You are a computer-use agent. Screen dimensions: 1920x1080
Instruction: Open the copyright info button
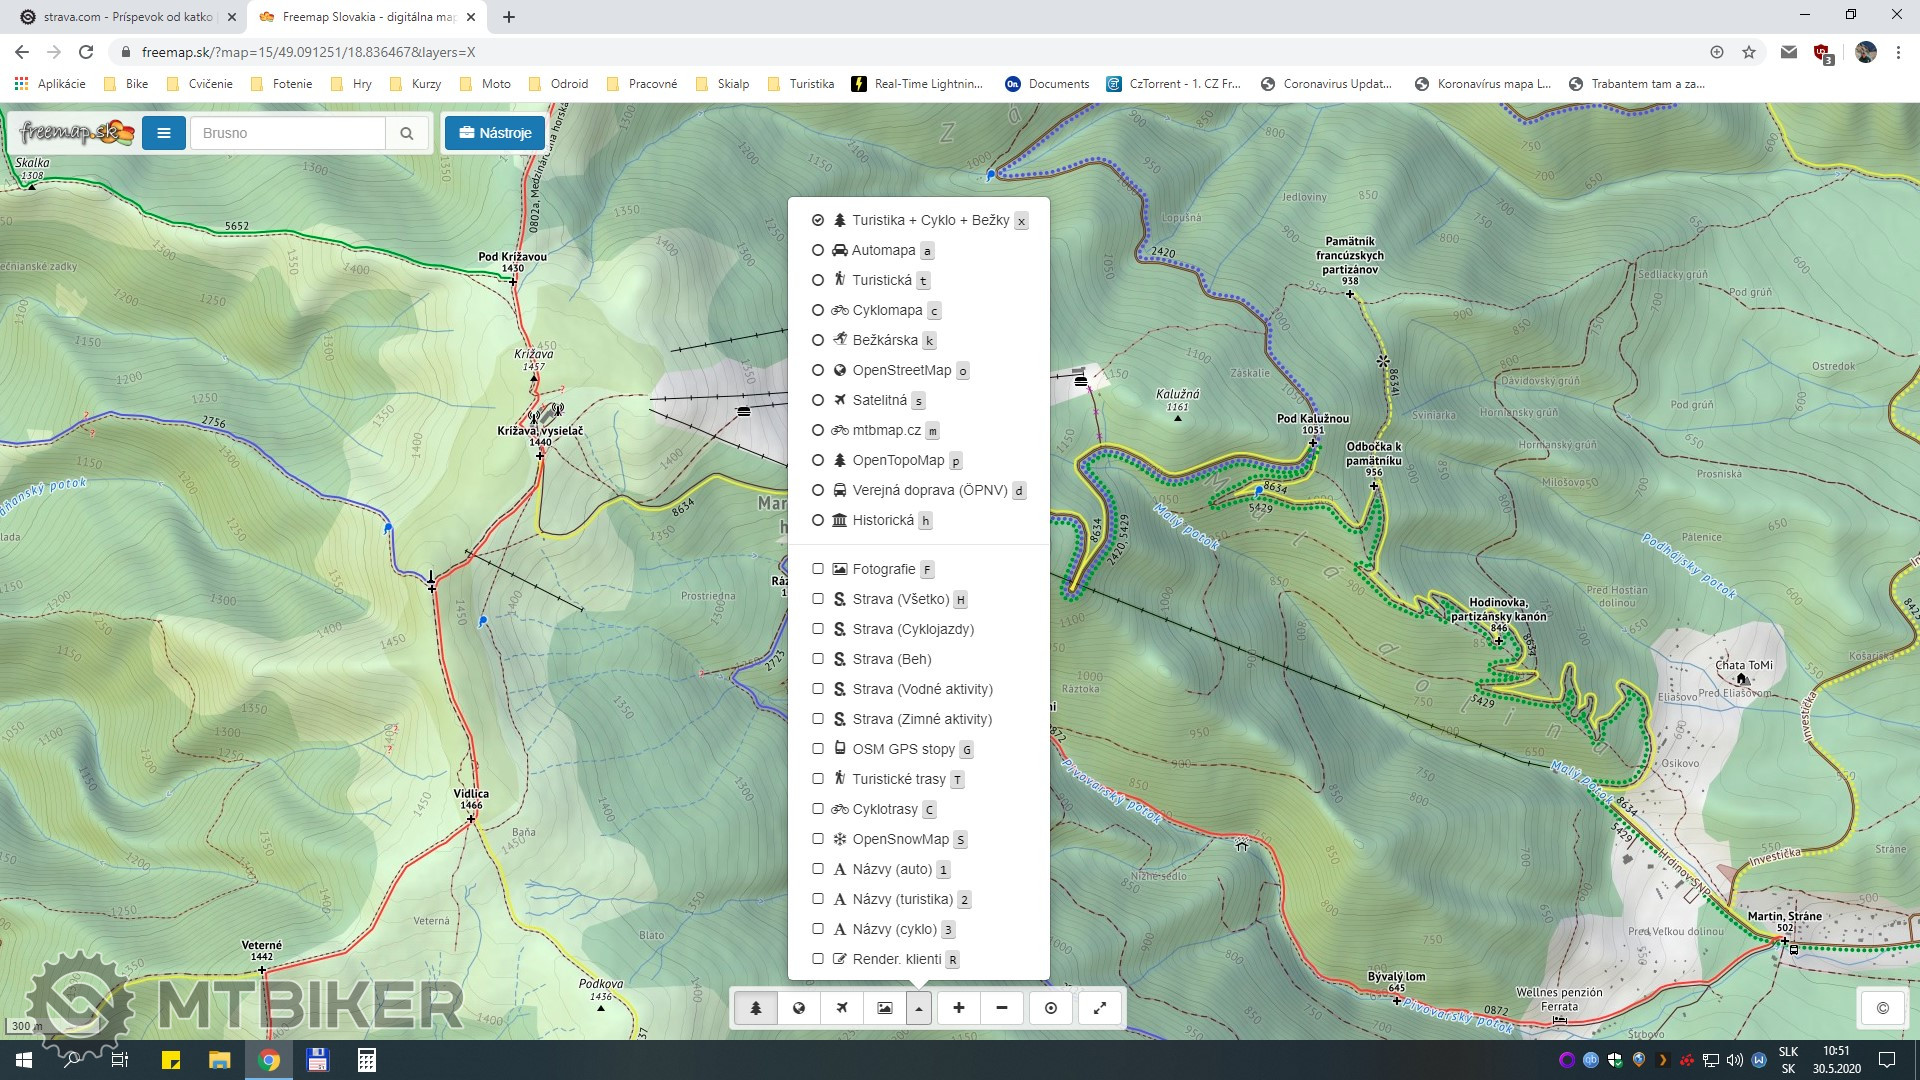(x=1883, y=1008)
